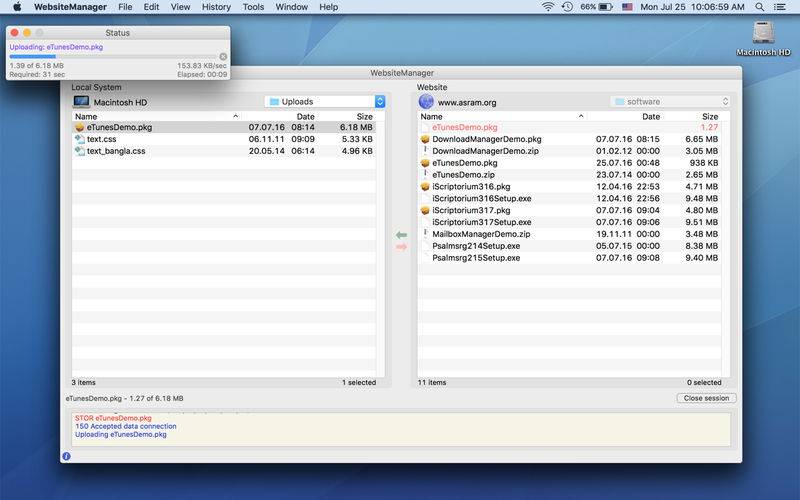Open the Apple menu

click(x=17, y=7)
